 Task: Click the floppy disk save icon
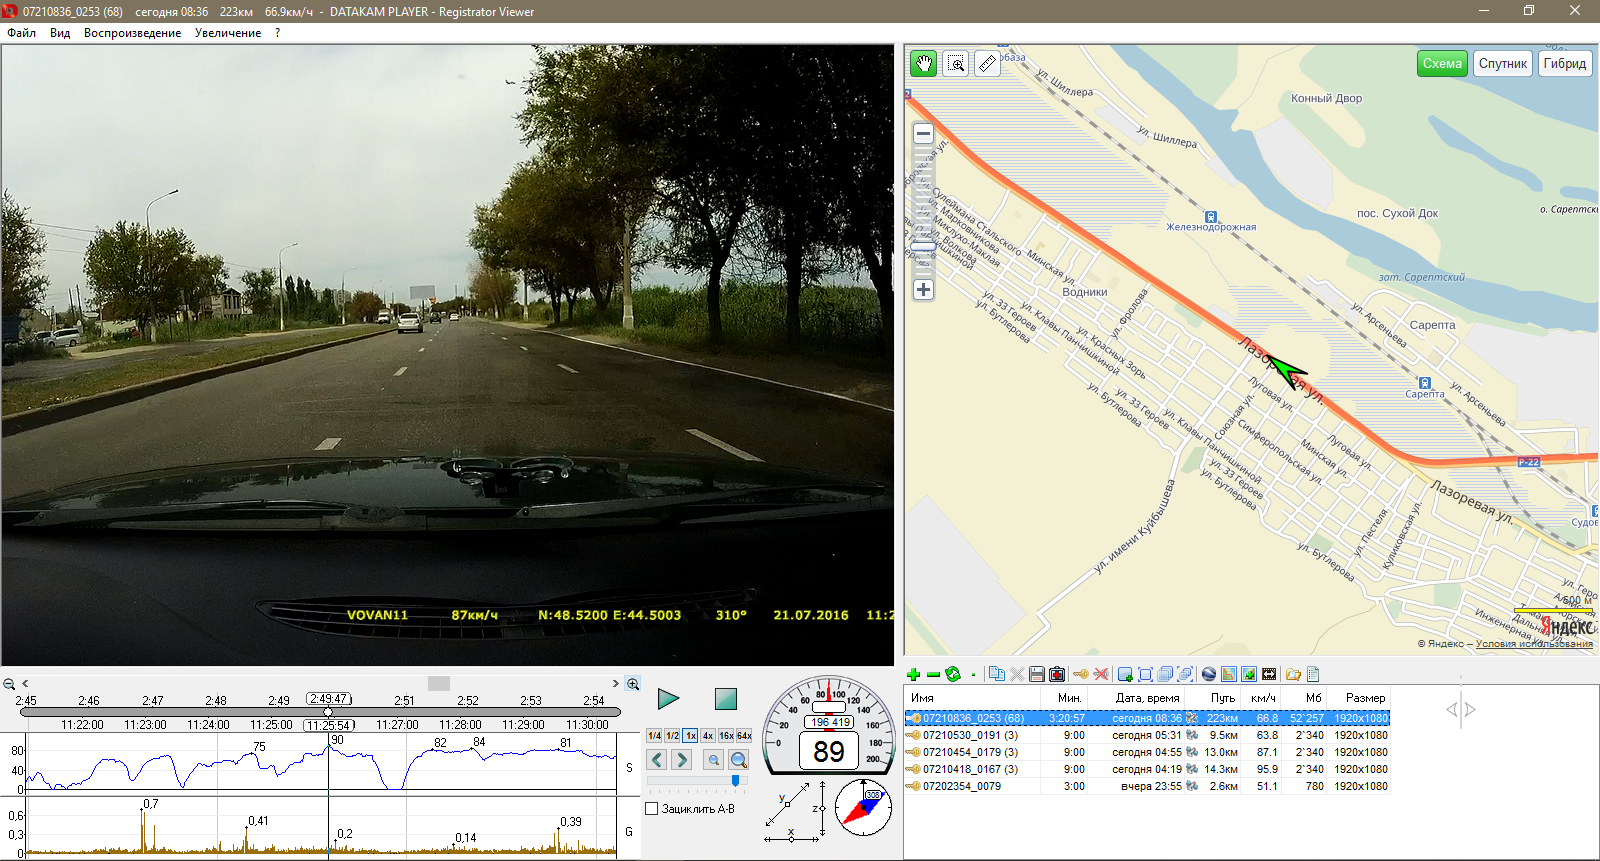(x=1036, y=674)
